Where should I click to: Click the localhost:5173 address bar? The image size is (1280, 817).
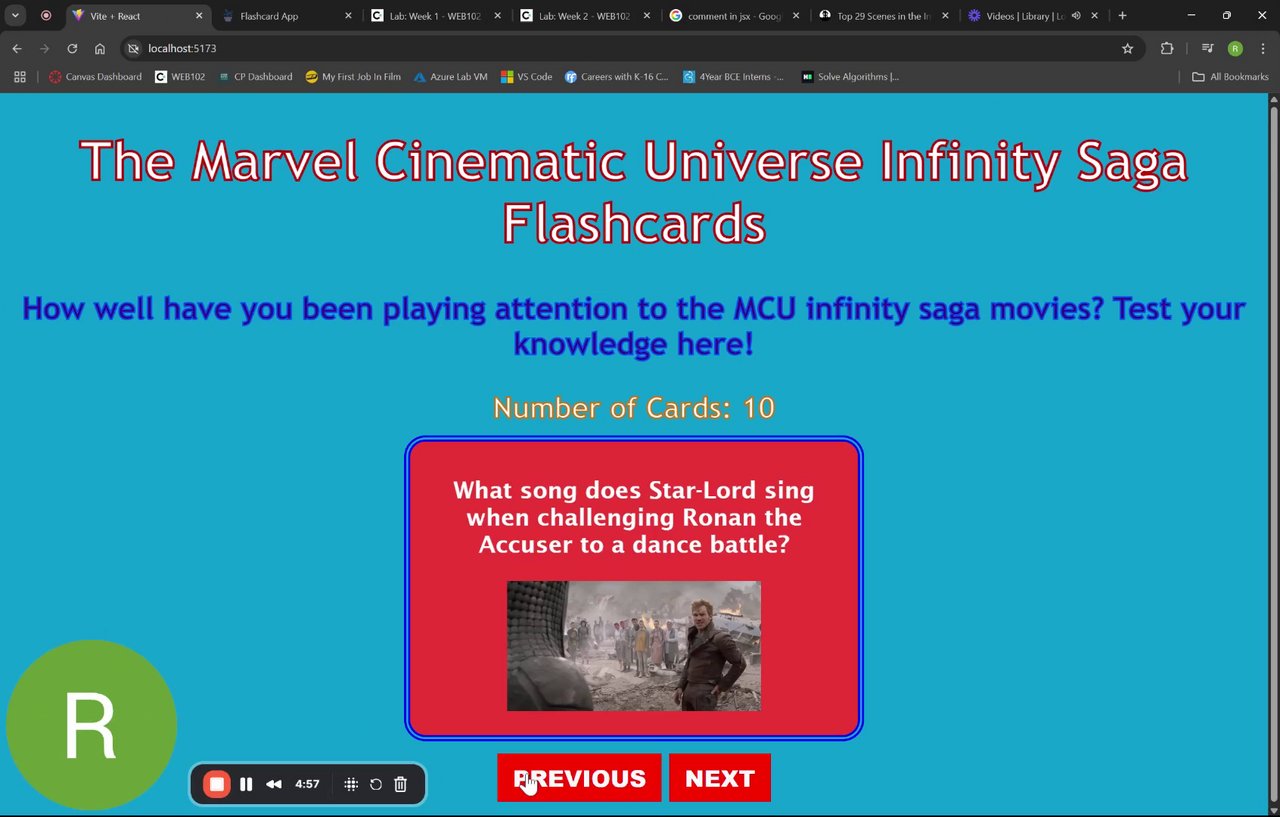[630, 48]
